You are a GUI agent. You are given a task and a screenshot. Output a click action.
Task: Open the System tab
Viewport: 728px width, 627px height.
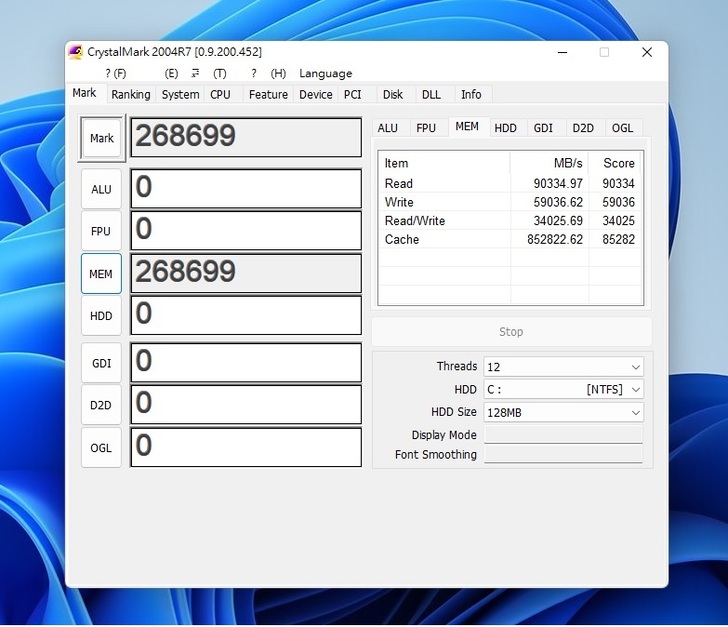[180, 94]
